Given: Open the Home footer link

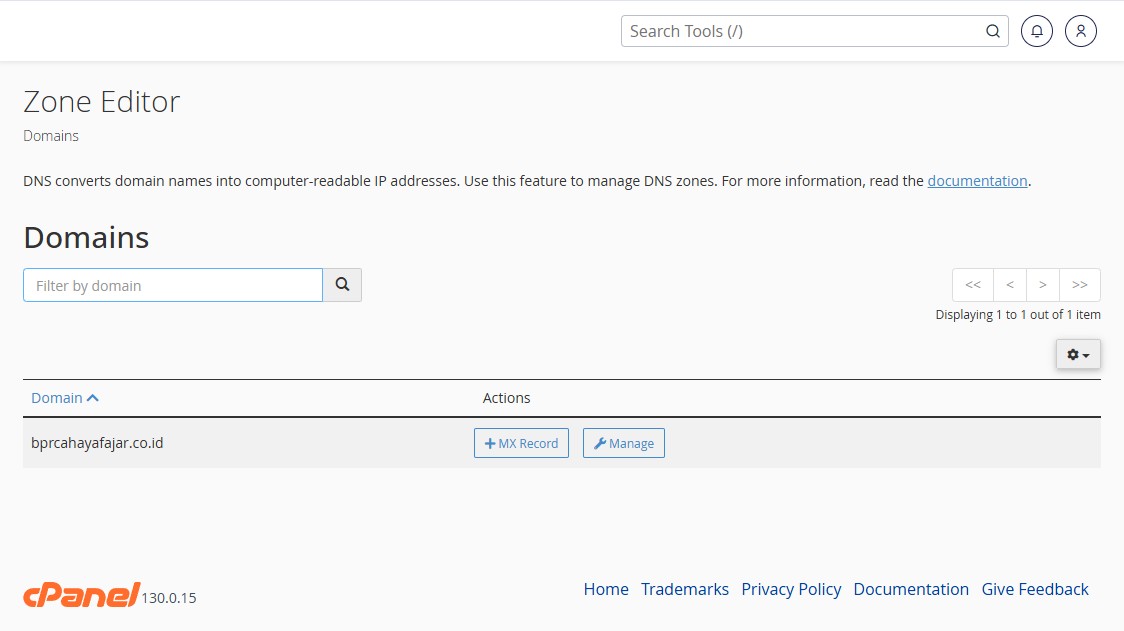Looking at the screenshot, I should point(606,589).
